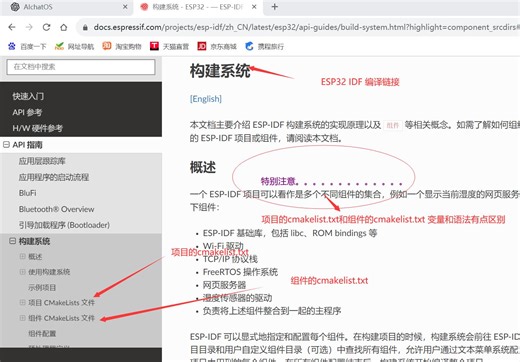The width and height of the screenshot is (520, 362).
Task: Open a new browser tab
Action: point(275,7)
